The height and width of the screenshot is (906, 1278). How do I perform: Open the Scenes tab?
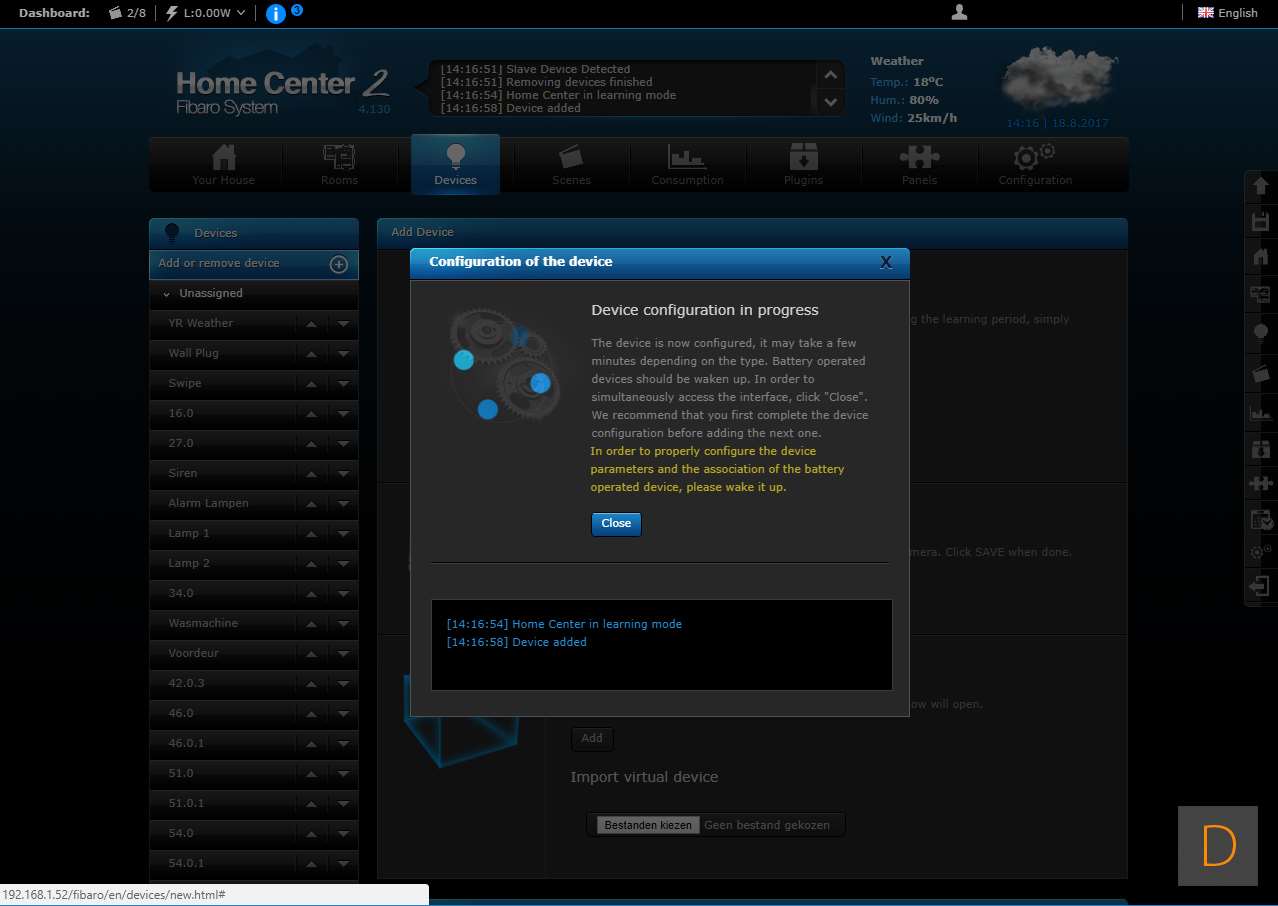coord(571,165)
